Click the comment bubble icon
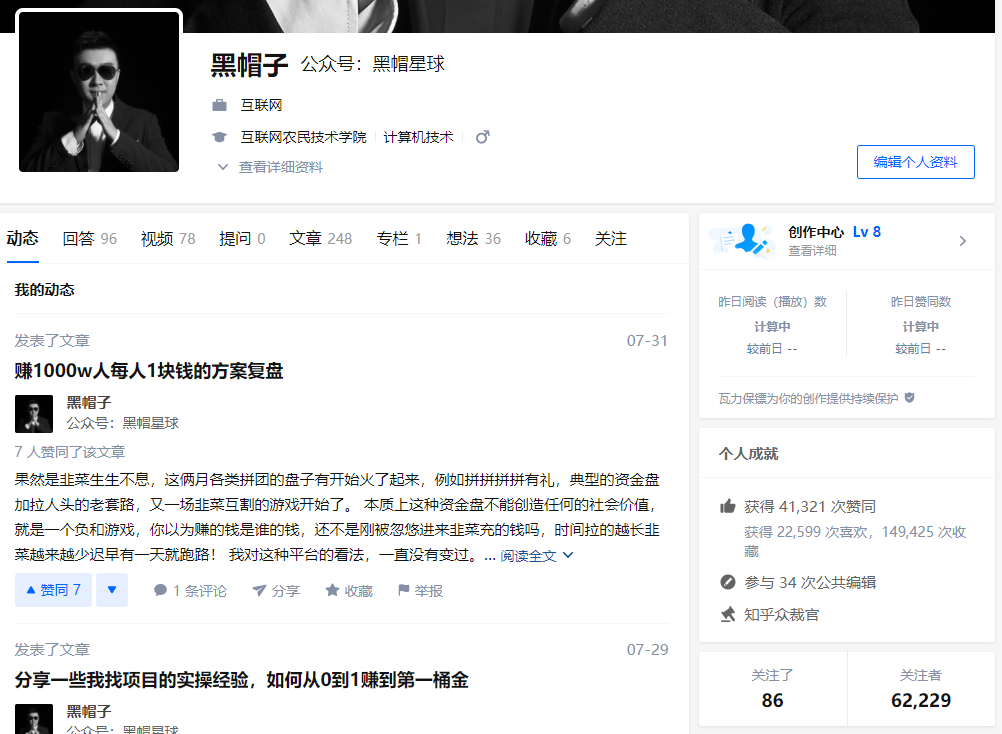 (160, 591)
